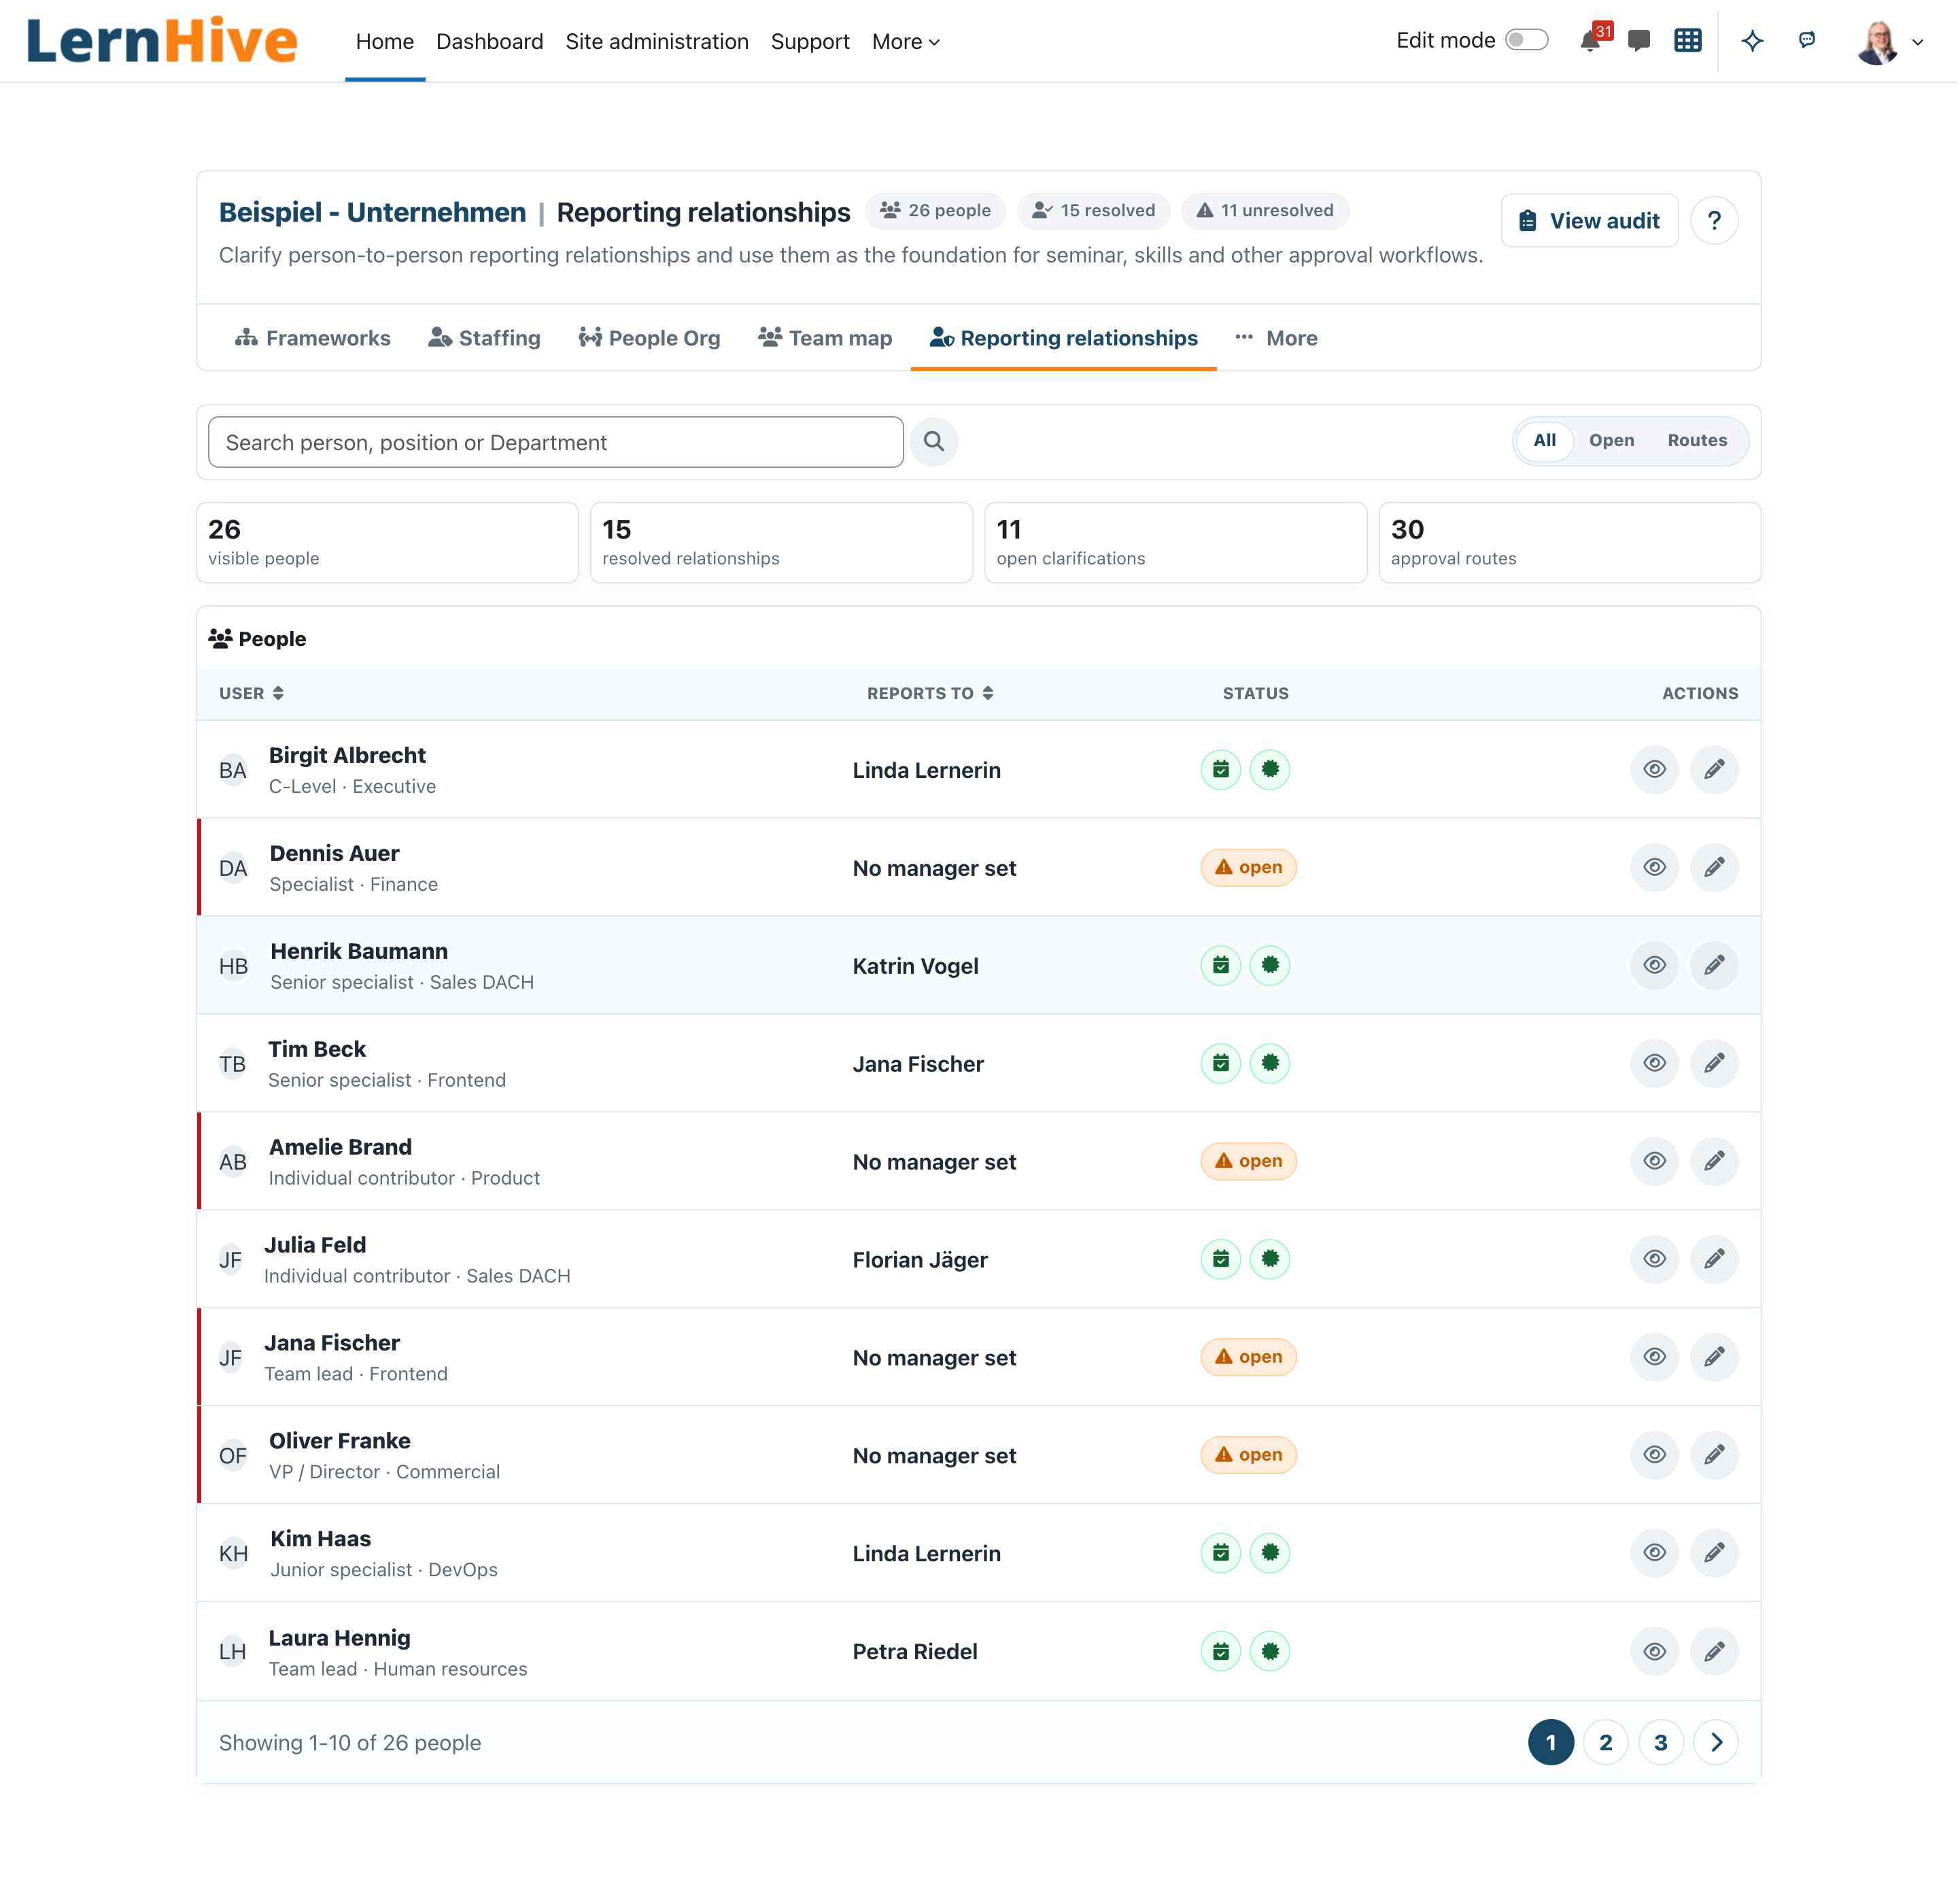Image resolution: width=1958 pixels, height=1904 pixels.
Task: Click the magnifier search button
Action: pos(933,442)
